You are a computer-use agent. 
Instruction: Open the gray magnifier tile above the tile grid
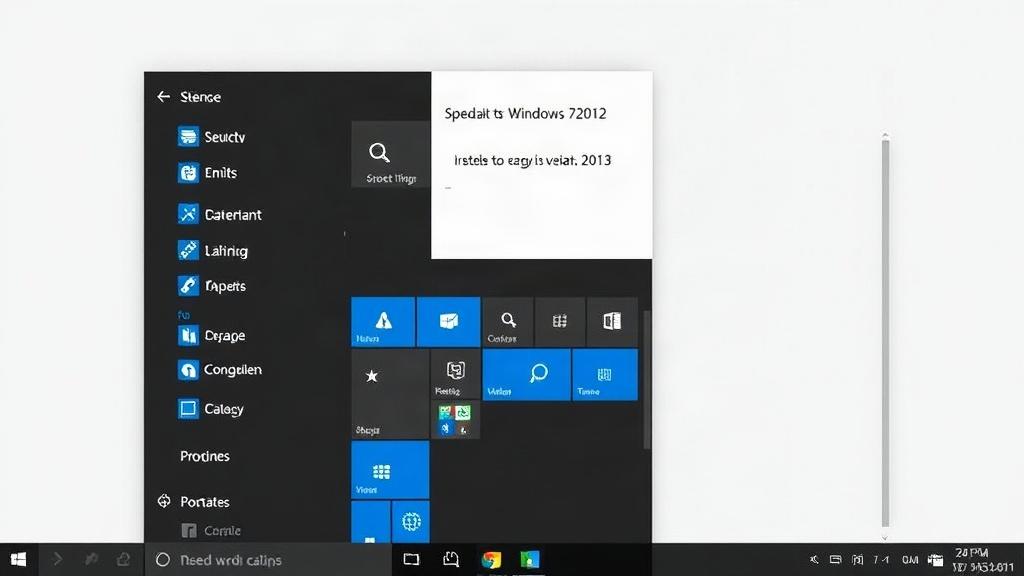click(391, 155)
